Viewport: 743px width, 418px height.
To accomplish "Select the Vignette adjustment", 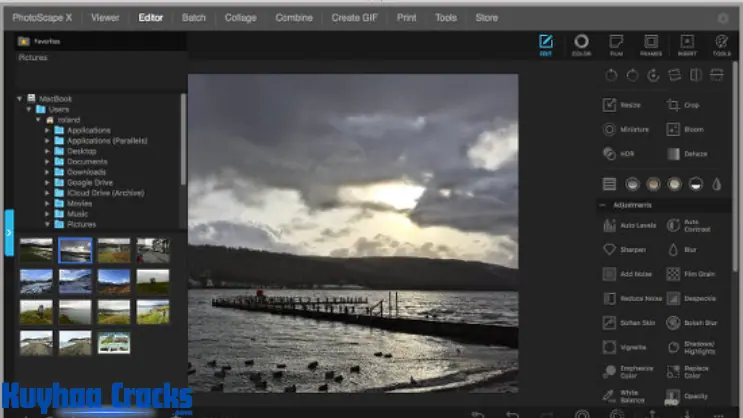I will point(624,347).
